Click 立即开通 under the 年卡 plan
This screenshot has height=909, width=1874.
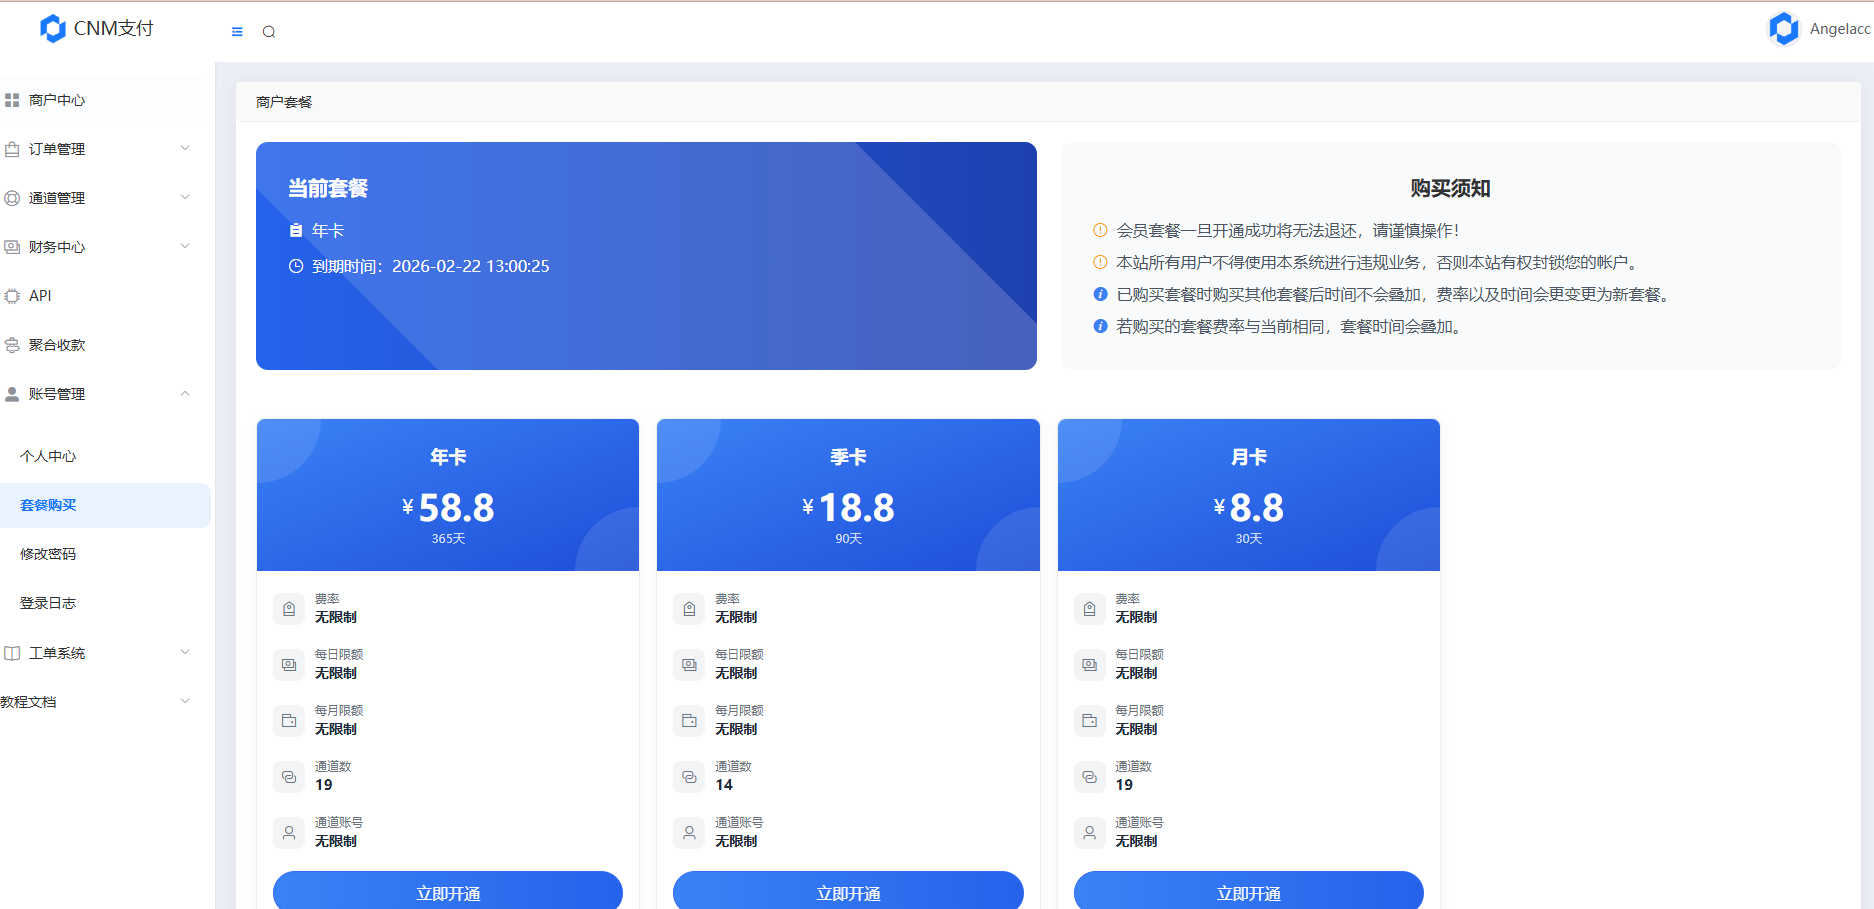point(448,892)
